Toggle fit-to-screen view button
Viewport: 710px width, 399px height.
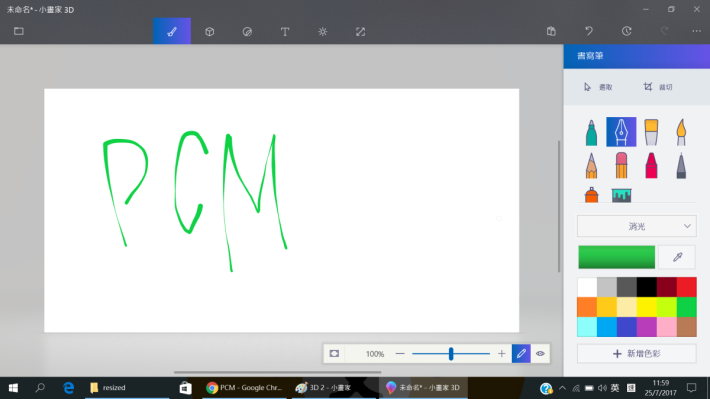(334, 353)
